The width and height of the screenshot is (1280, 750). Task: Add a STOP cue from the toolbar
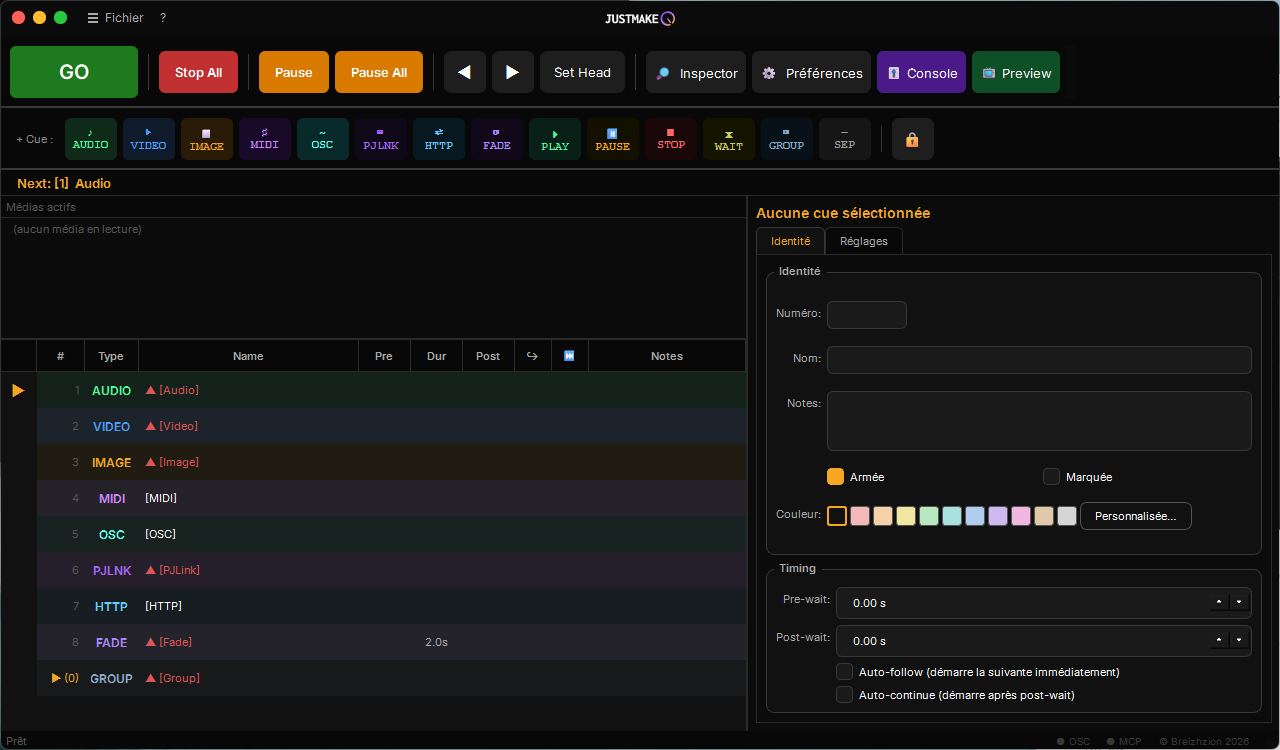[671, 139]
